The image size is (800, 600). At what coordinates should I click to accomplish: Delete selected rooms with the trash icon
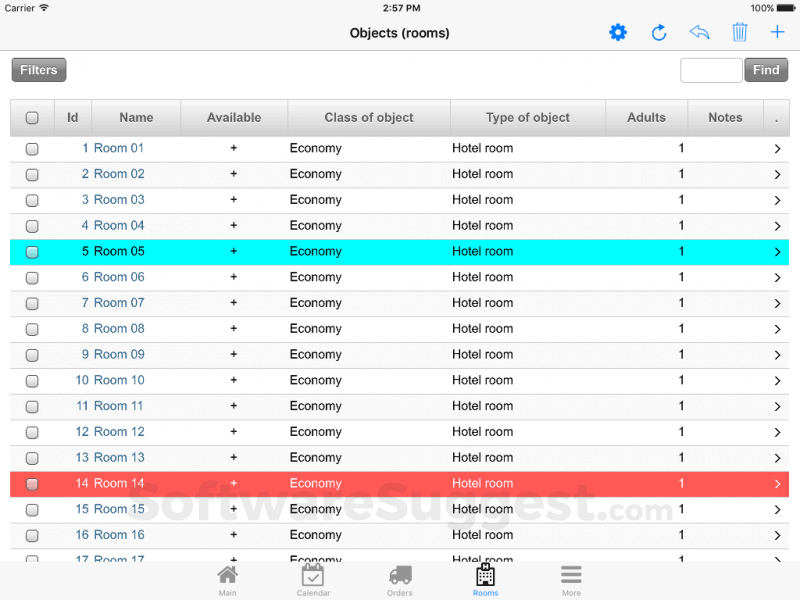pos(740,32)
